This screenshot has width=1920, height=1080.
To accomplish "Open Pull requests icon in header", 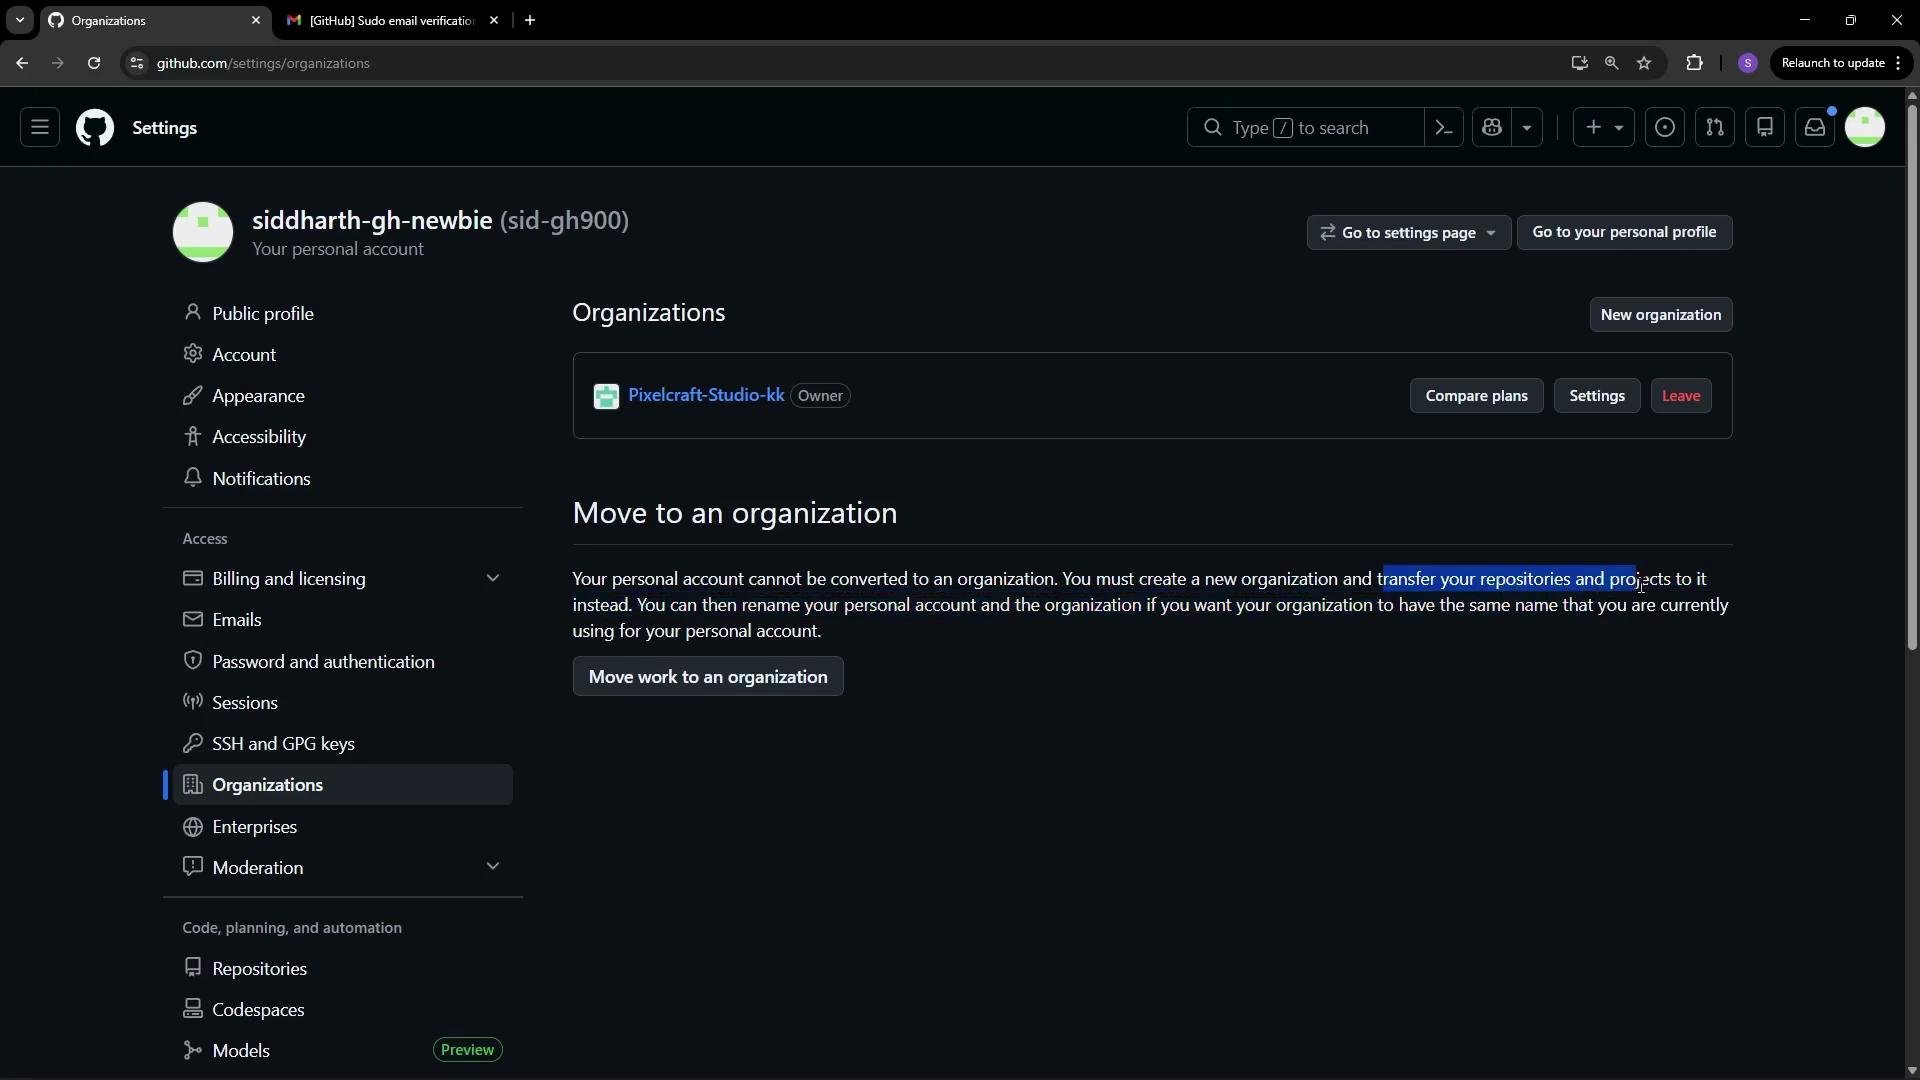I will click(1715, 128).
